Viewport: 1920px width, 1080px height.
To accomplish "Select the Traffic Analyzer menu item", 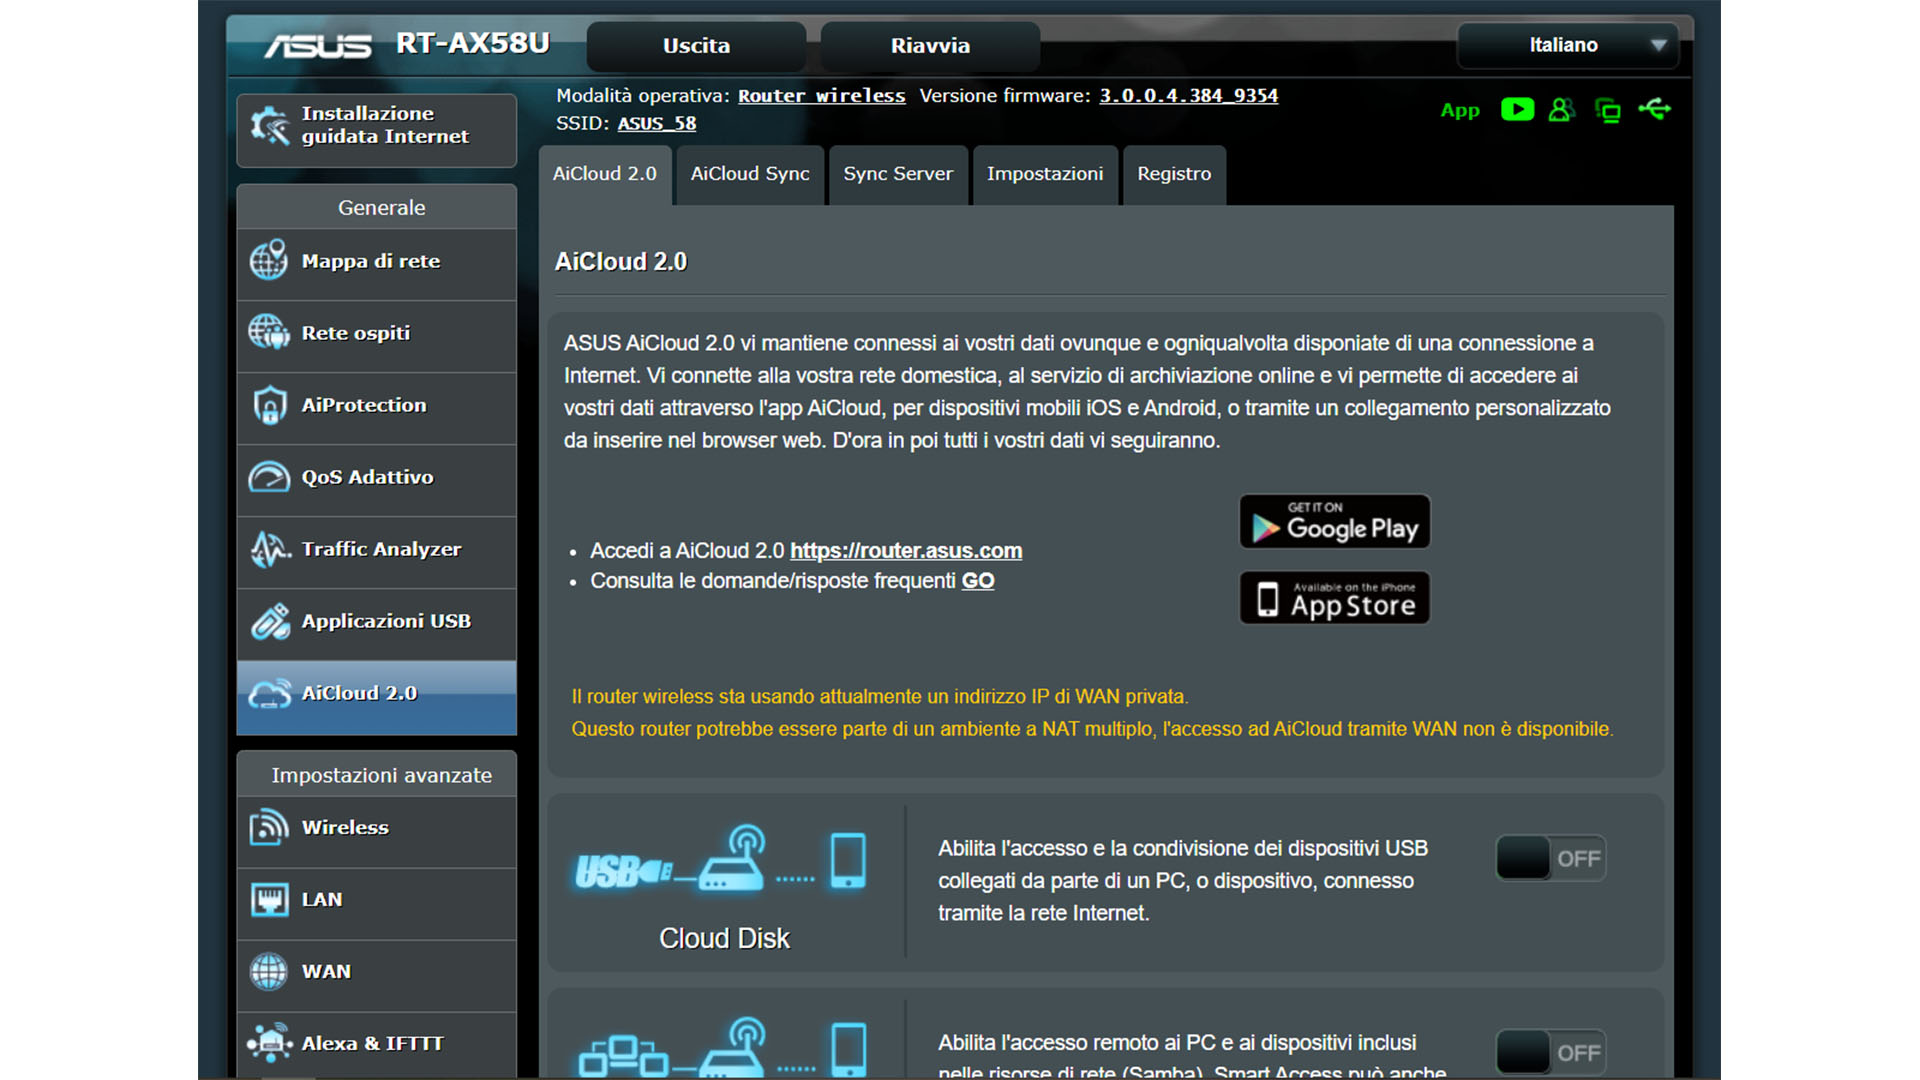I will pyautogui.click(x=377, y=550).
